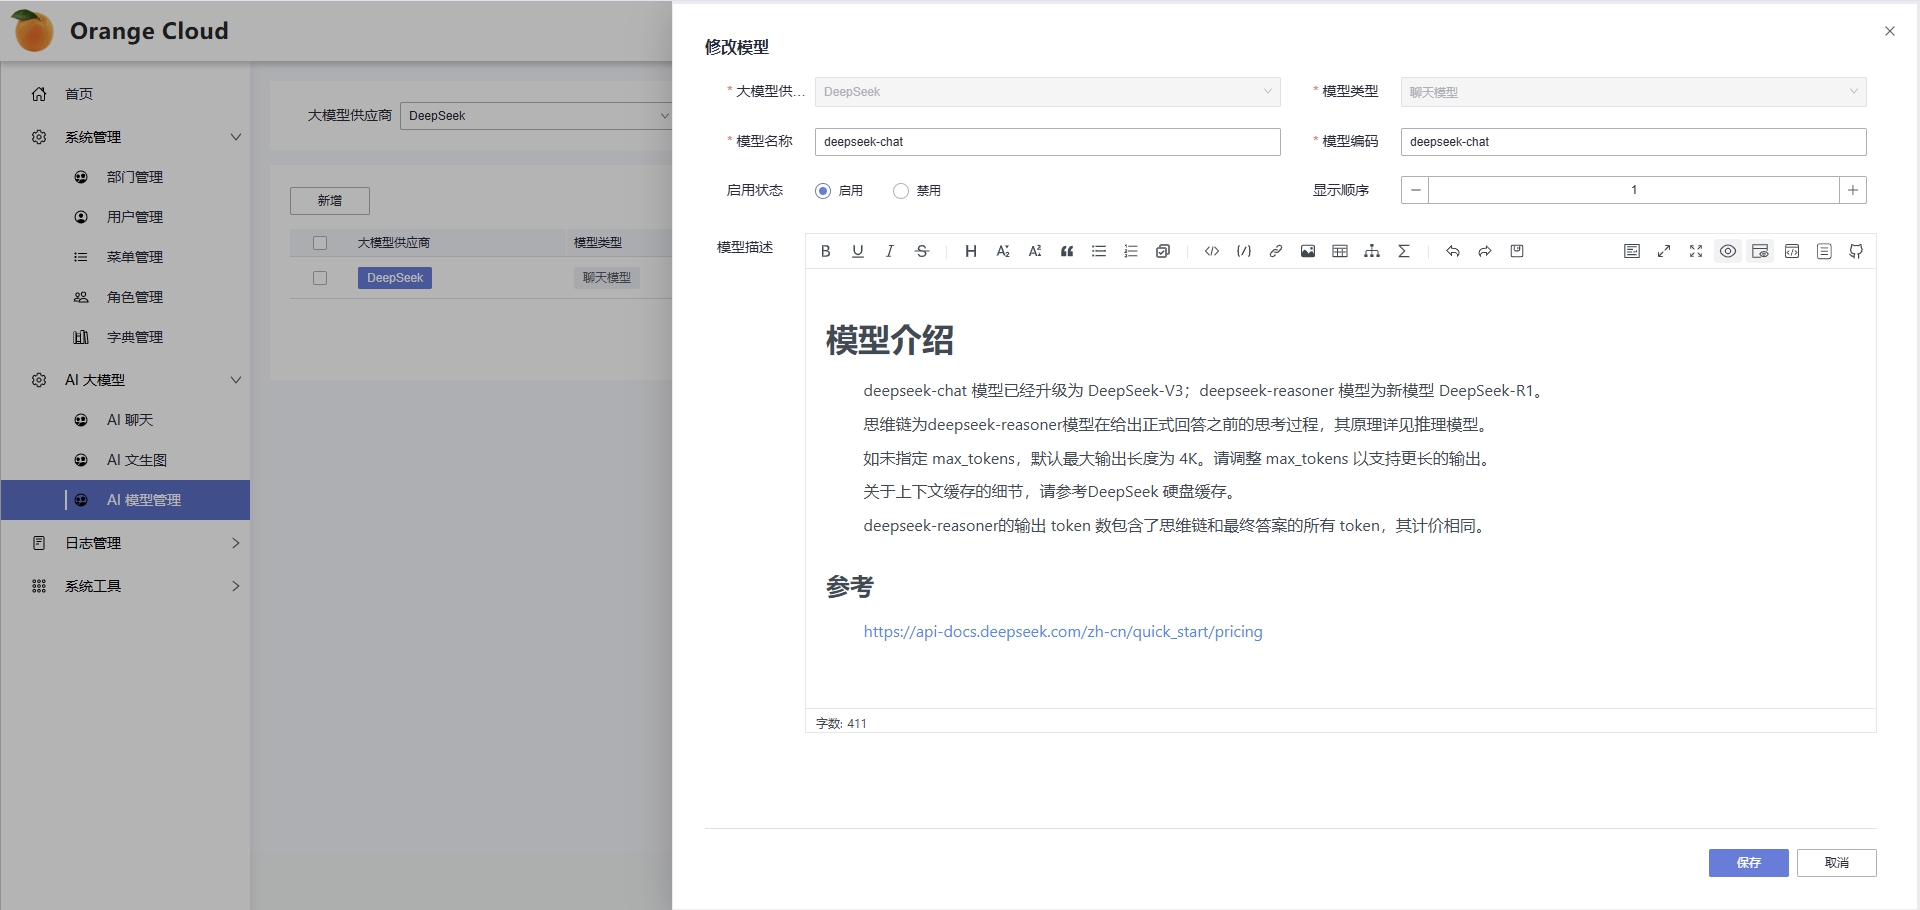1920x910 pixels.
Task: Click the 取消 button
Action: pyautogui.click(x=1836, y=863)
